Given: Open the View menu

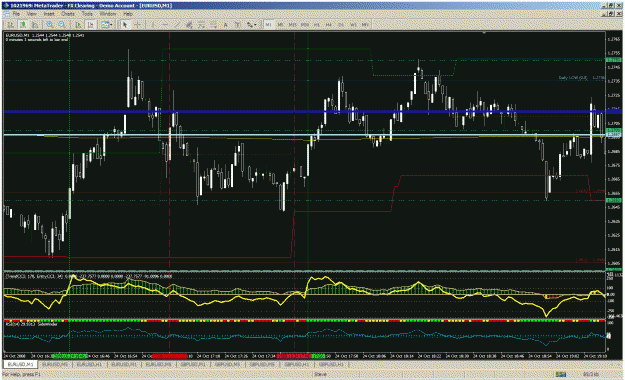Looking at the screenshot, I should tap(31, 14).
